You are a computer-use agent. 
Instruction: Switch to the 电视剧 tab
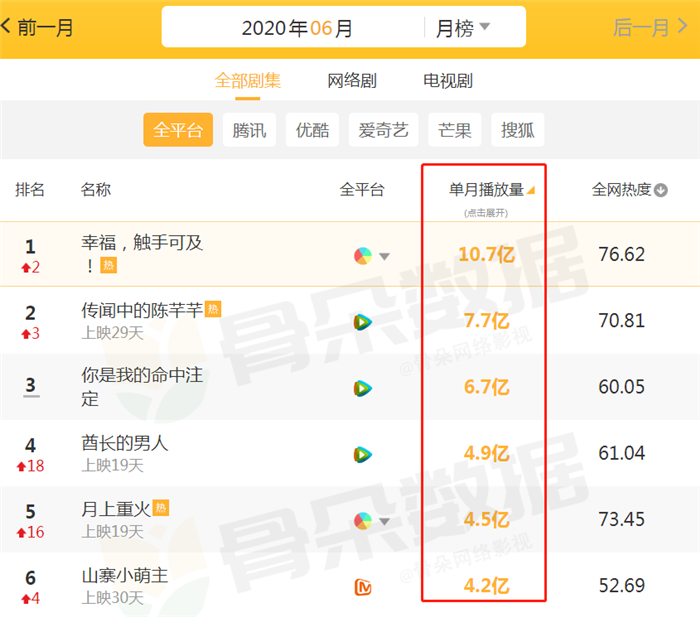[447, 81]
